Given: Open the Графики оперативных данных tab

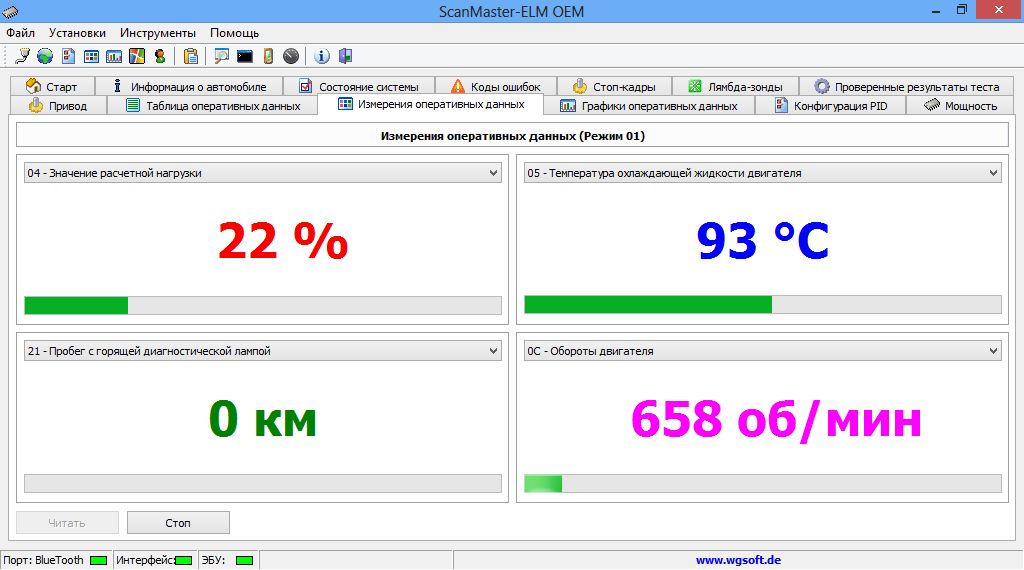Looking at the screenshot, I should tap(649, 105).
